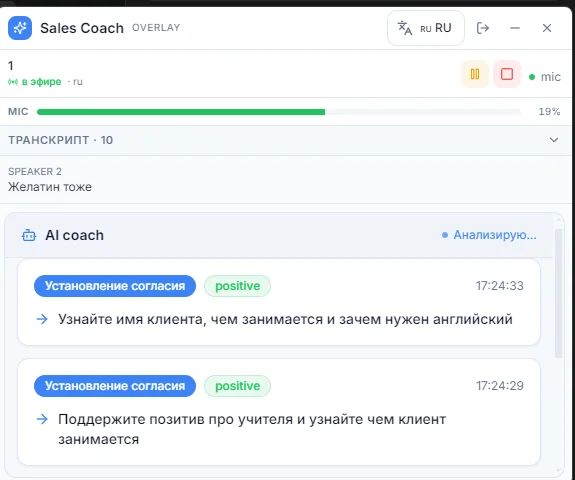Click the MIC label of level meter
Viewport: 575px width, 480px height.
tap(18, 111)
